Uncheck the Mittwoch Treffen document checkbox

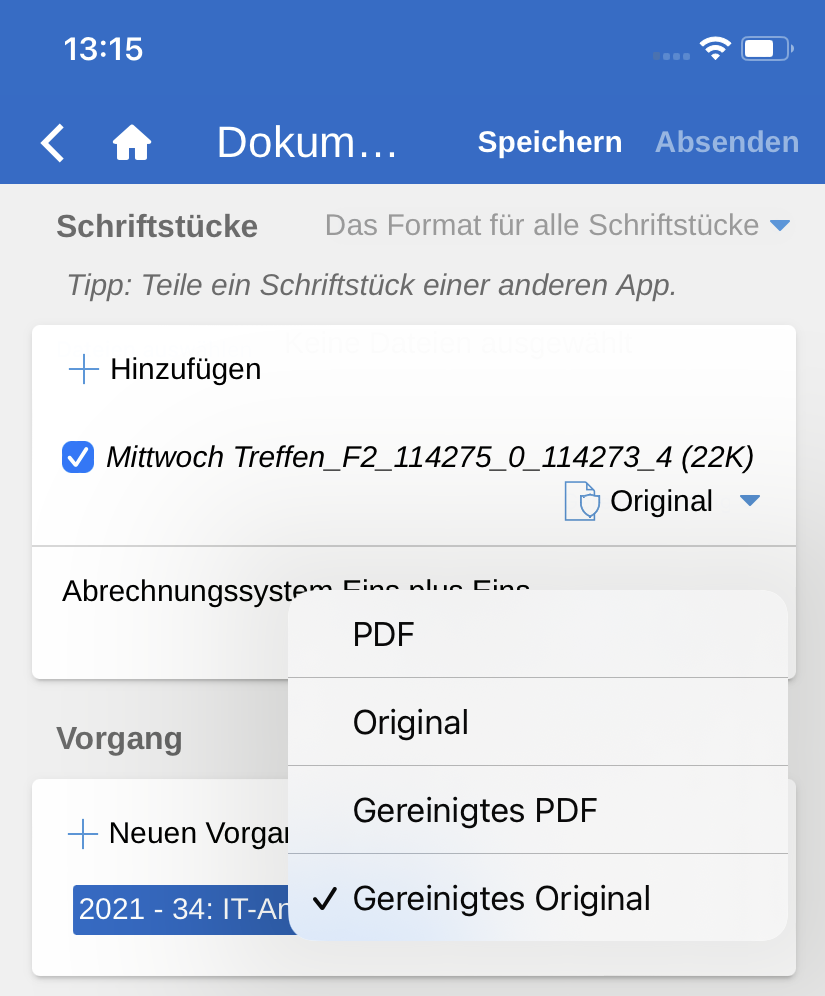(78, 458)
